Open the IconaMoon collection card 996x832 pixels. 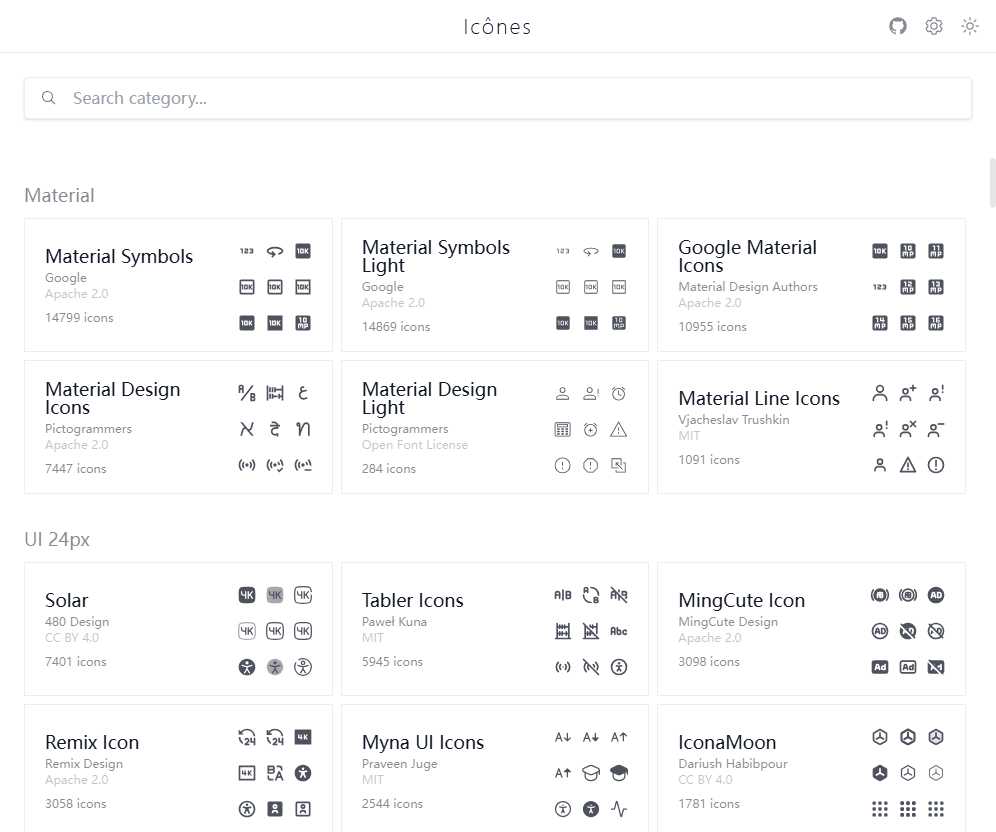[727, 742]
